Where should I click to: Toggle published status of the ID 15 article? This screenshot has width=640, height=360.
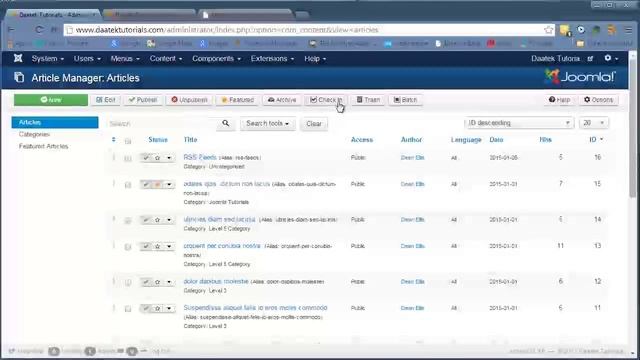[146, 184]
